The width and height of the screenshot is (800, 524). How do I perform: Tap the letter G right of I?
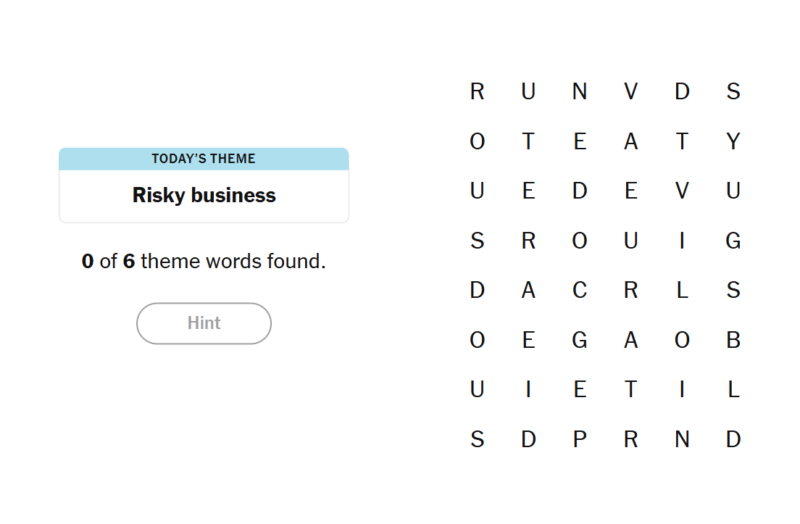coord(733,241)
